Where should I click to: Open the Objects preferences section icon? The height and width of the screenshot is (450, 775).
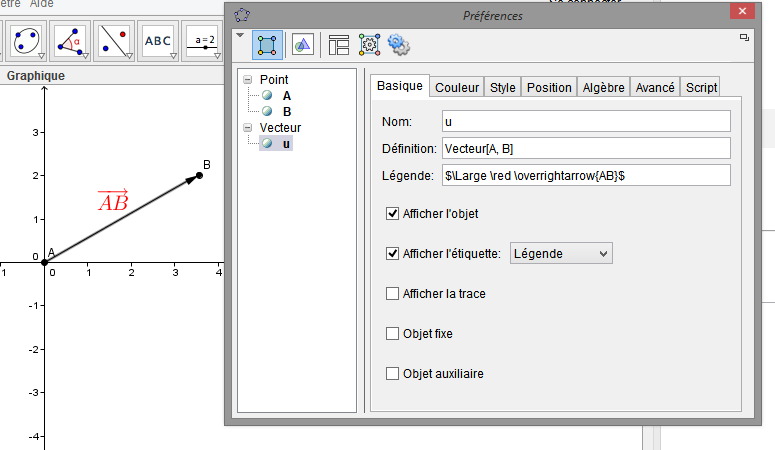point(266,44)
